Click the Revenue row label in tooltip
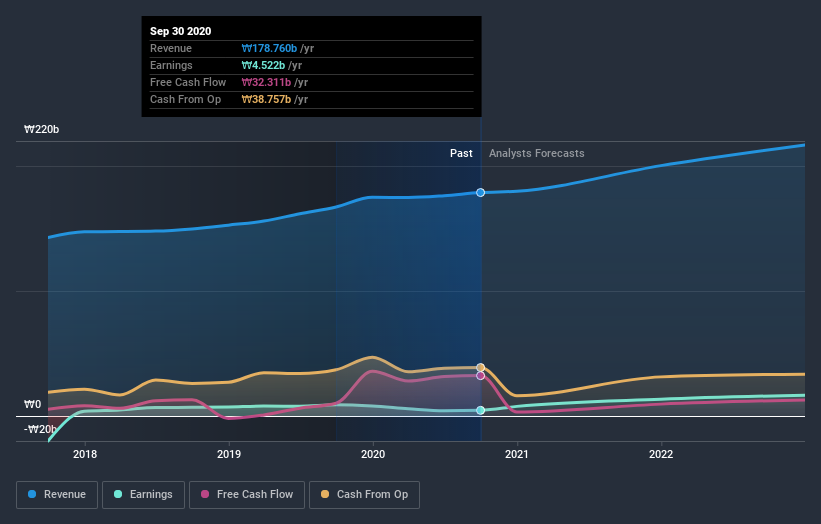Image resolution: width=821 pixels, height=524 pixels. click(x=171, y=48)
